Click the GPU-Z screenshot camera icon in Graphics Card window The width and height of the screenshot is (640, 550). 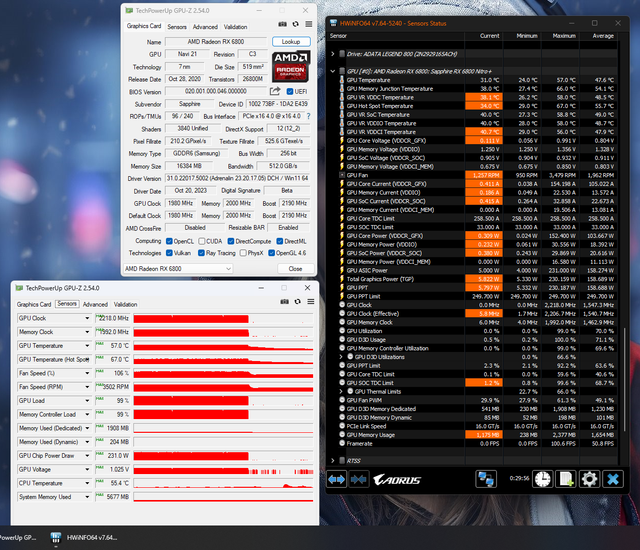pyautogui.click(x=282, y=24)
